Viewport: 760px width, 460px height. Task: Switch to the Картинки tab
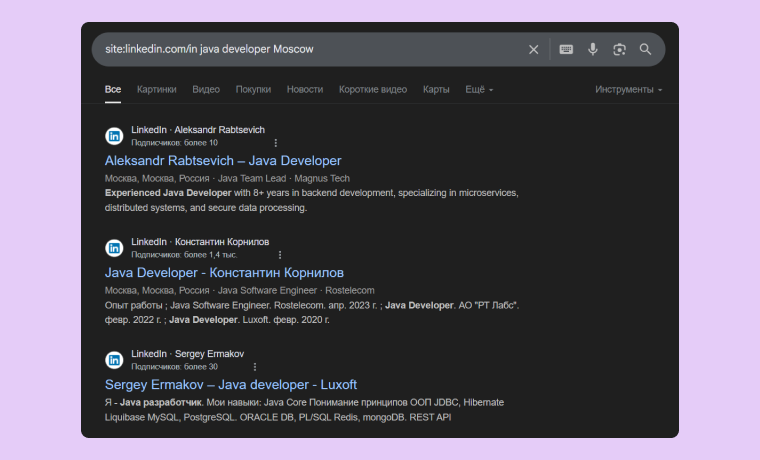click(157, 89)
